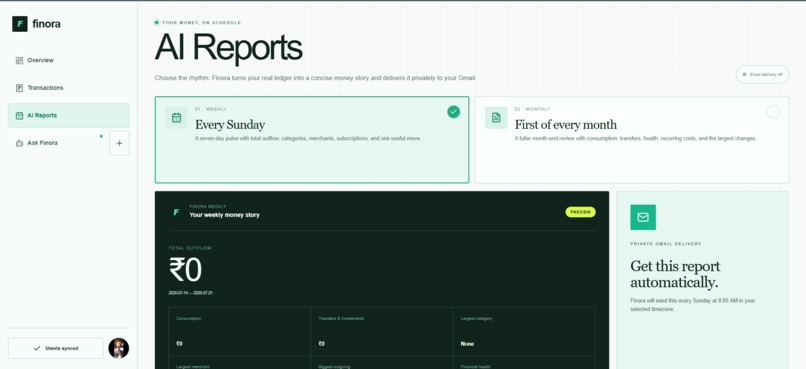The height and width of the screenshot is (369, 806).
Task: Click the Consumption cell
Action: 240,331
